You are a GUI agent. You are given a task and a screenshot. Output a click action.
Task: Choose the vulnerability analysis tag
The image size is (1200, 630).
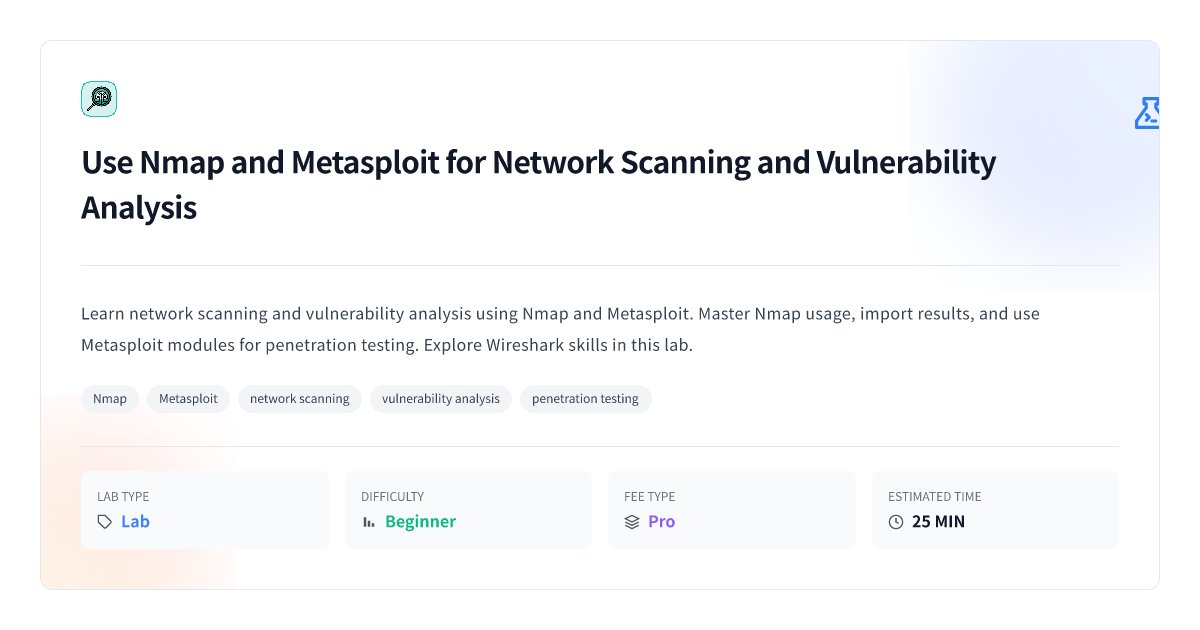pyautogui.click(x=441, y=399)
